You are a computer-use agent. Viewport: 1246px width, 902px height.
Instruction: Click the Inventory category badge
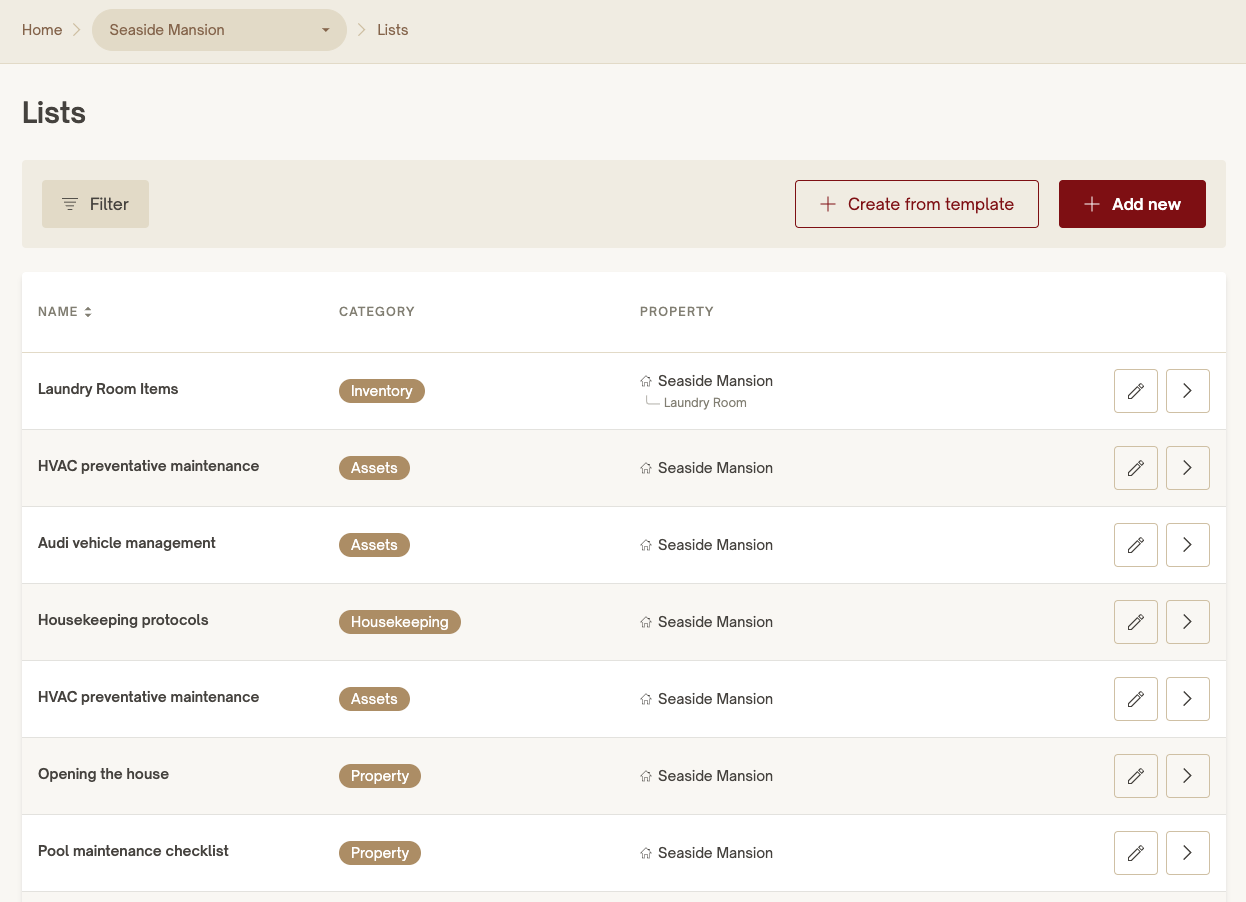tap(381, 391)
